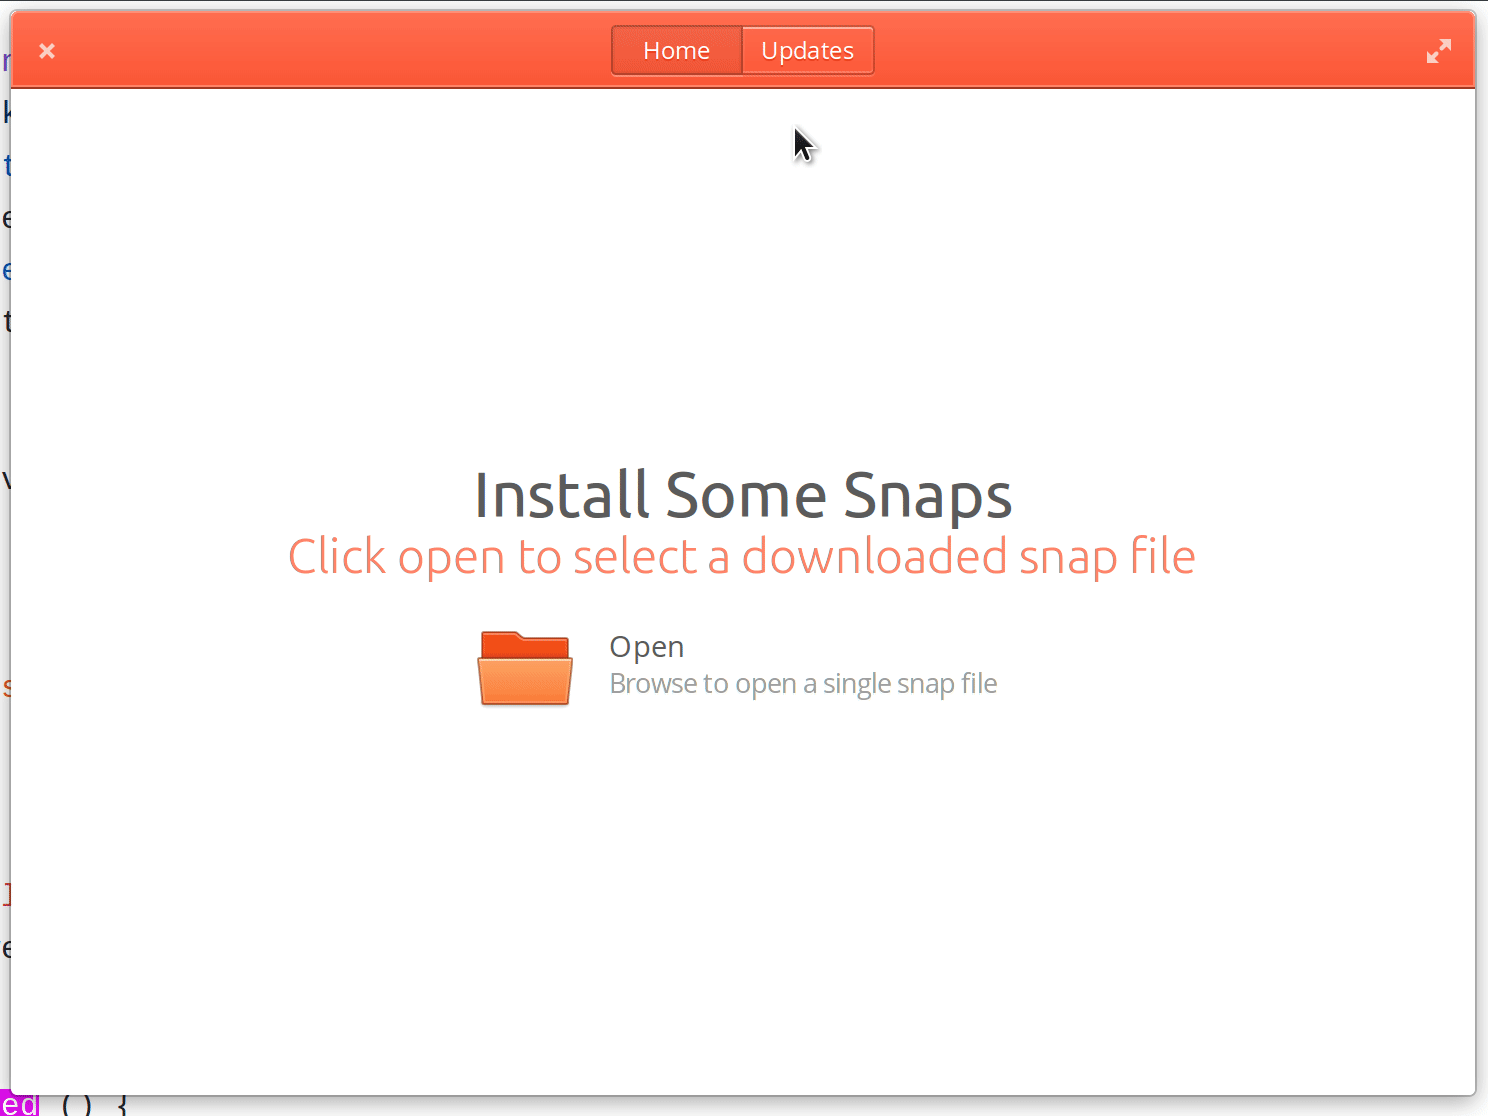Click the Open label to pick a snap
The height and width of the screenshot is (1116, 1488).
tap(646, 646)
